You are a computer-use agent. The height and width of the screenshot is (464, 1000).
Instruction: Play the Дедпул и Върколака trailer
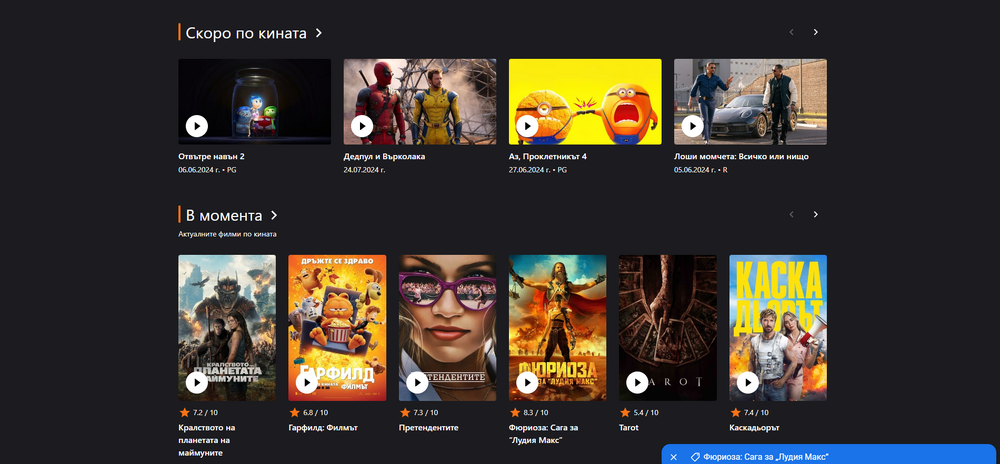362,126
